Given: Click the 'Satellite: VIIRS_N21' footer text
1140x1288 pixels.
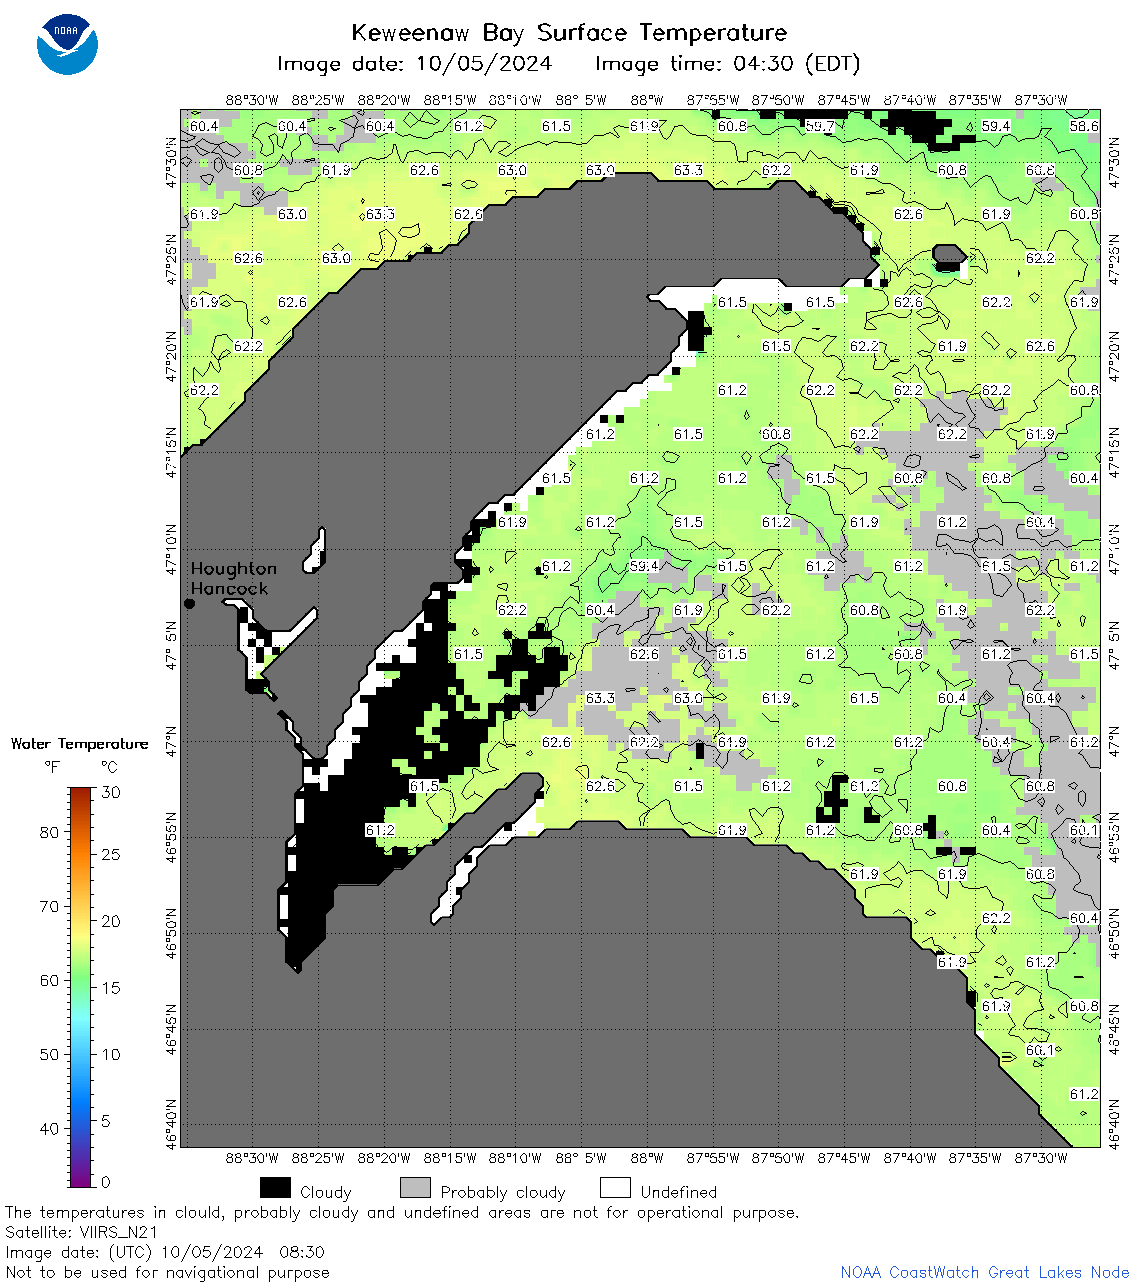Looking at the screenshot, I should (x=81, y=1232).
